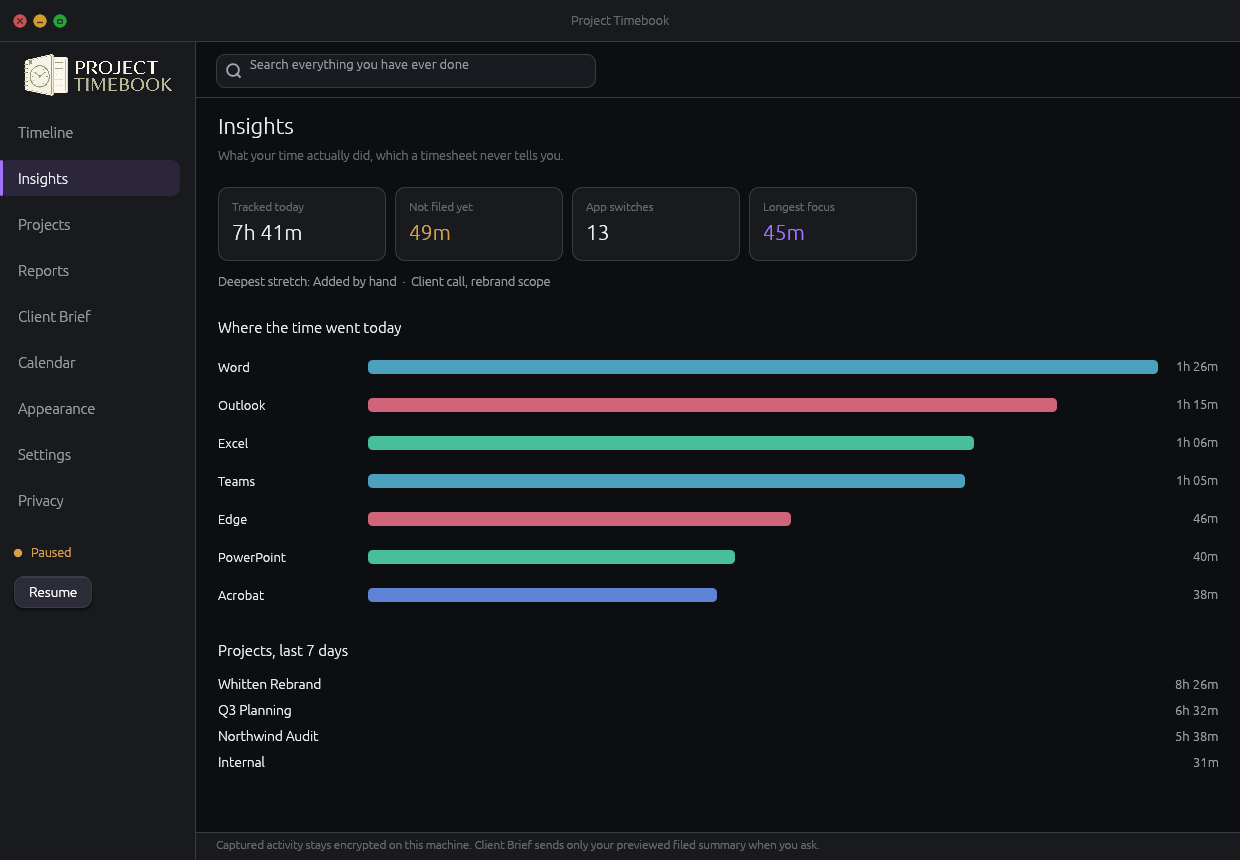This screenshot has width=1240, height=860.
Task: Click the '5h 38m' project total
Action: pos(1197,737)
